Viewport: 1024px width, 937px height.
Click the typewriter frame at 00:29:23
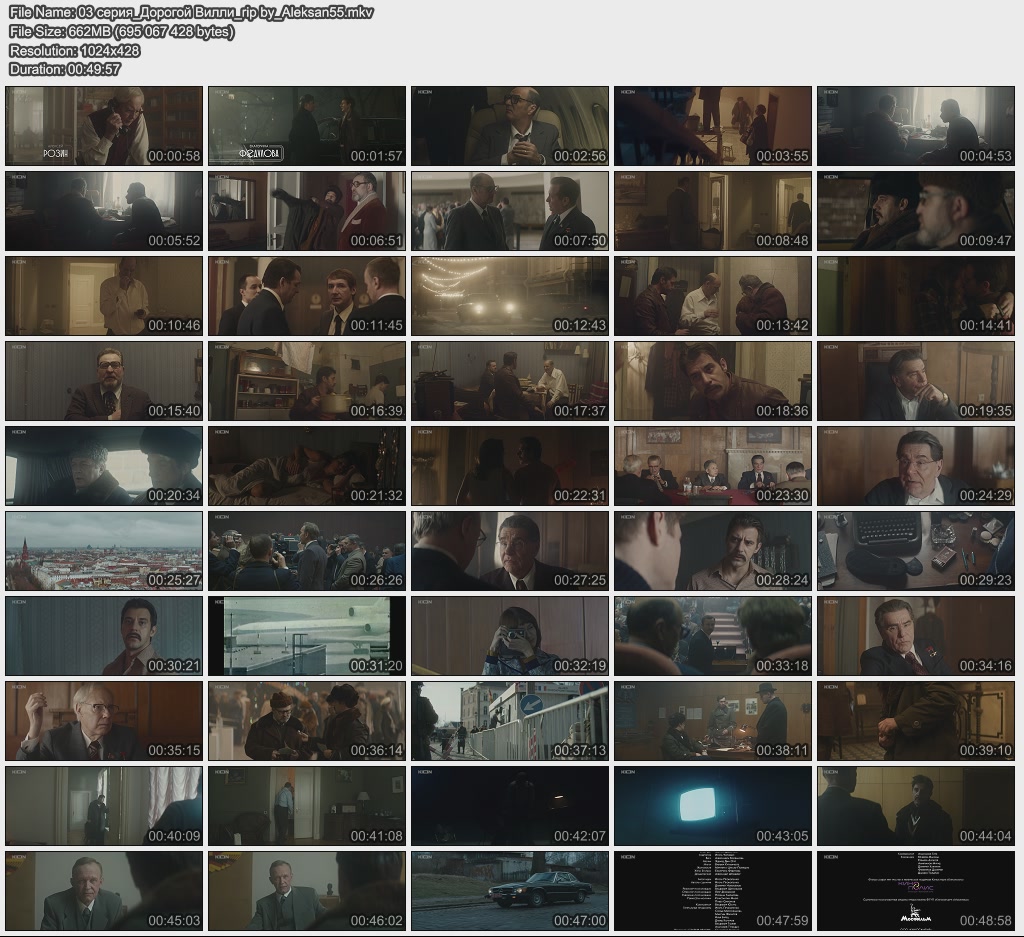[915, 551]
